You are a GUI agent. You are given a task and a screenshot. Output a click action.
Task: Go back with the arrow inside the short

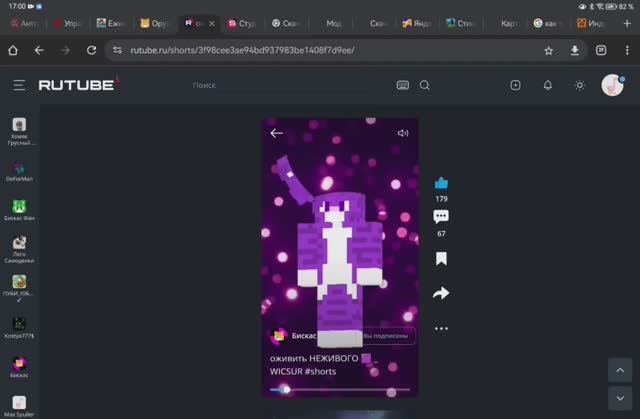coord(277,133)
